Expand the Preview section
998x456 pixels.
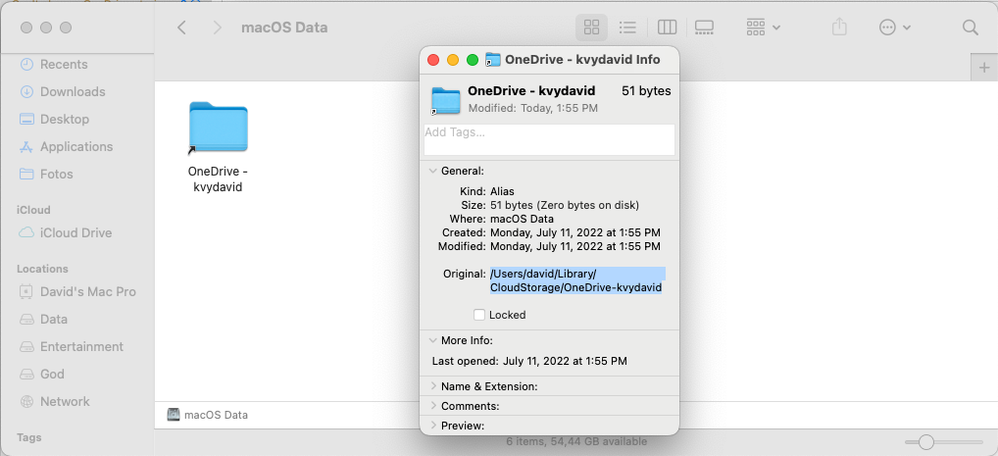(433, 425)
